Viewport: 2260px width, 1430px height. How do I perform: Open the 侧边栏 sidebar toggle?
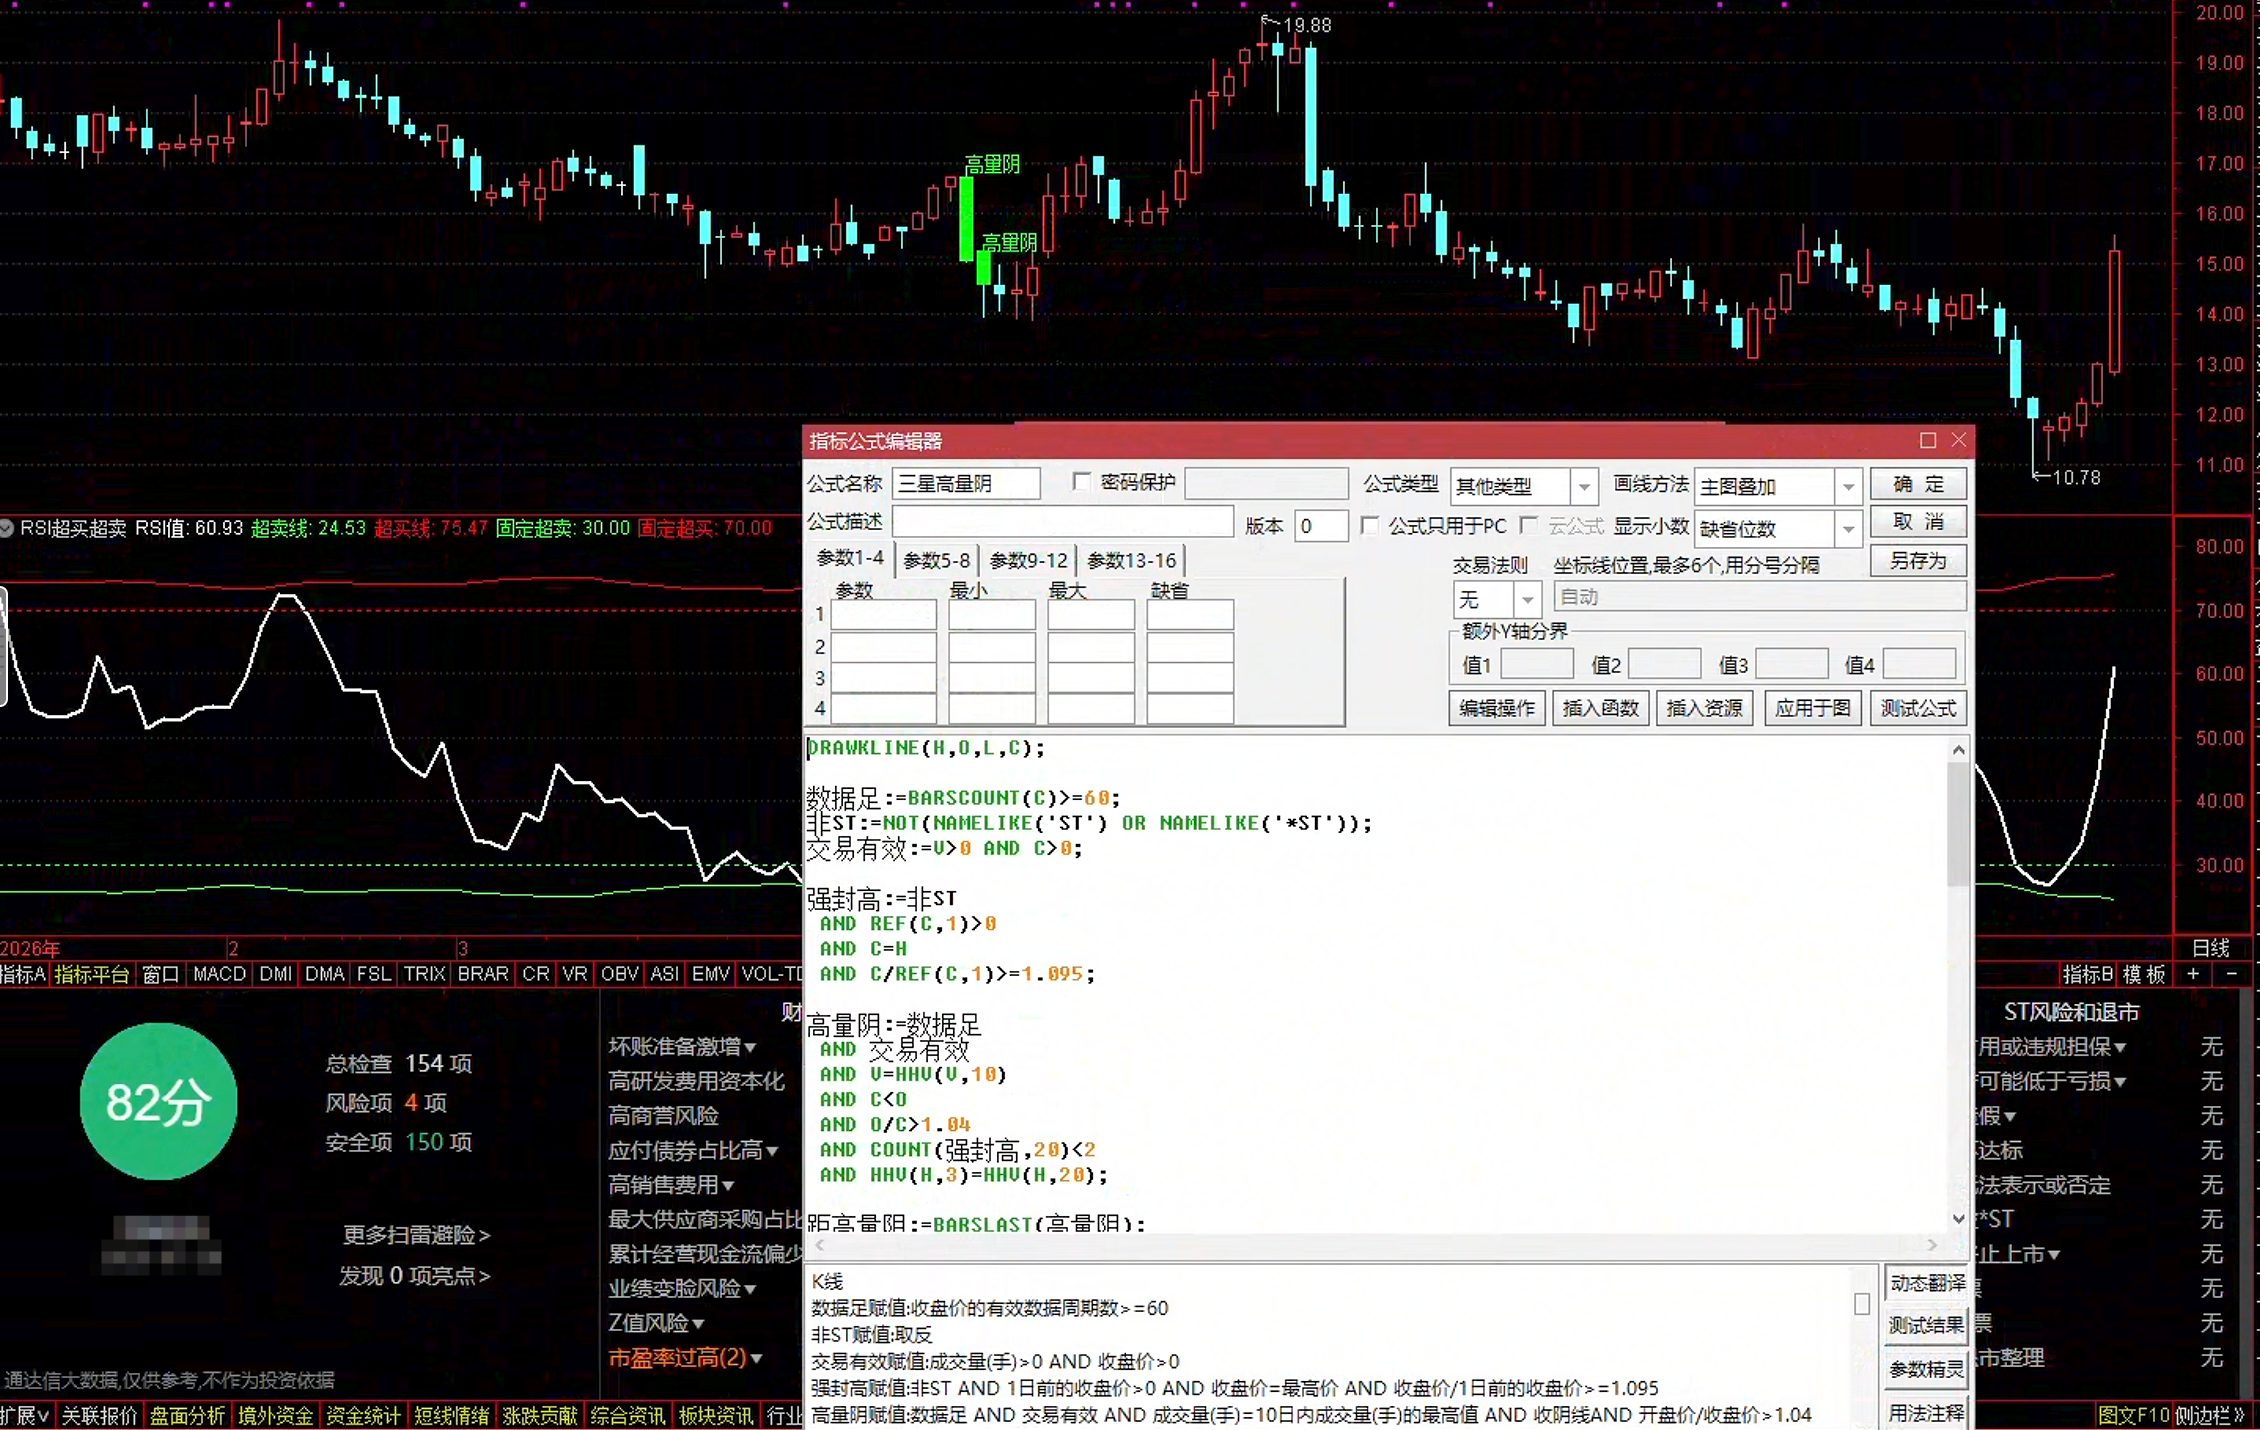pyautogui.click(x=2210, y=1416)
